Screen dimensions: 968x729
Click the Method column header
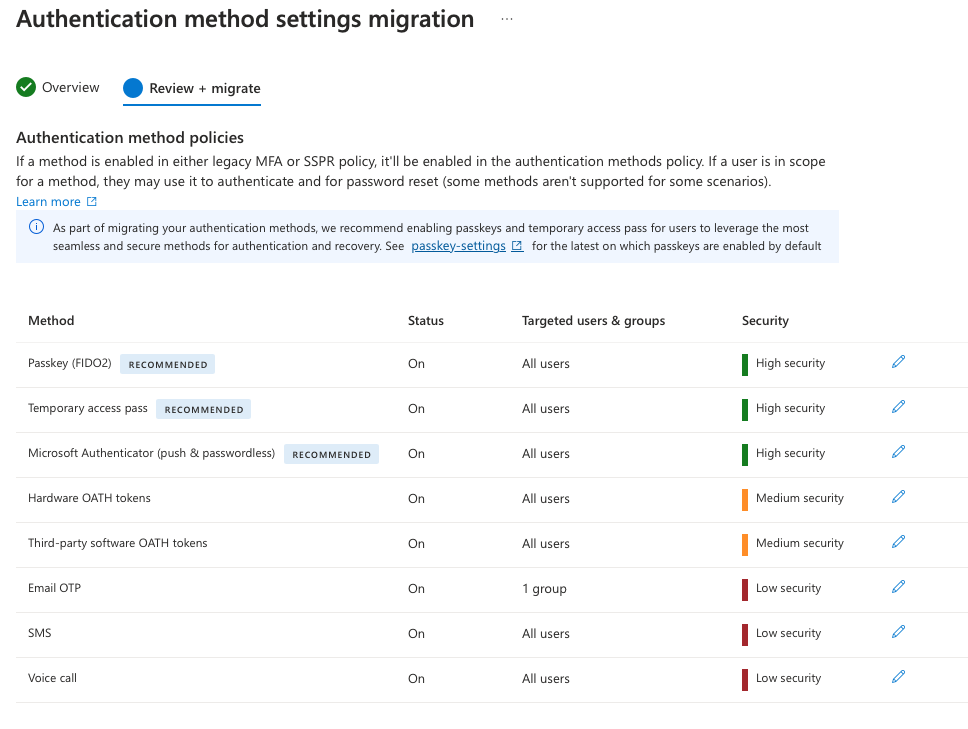51,320
